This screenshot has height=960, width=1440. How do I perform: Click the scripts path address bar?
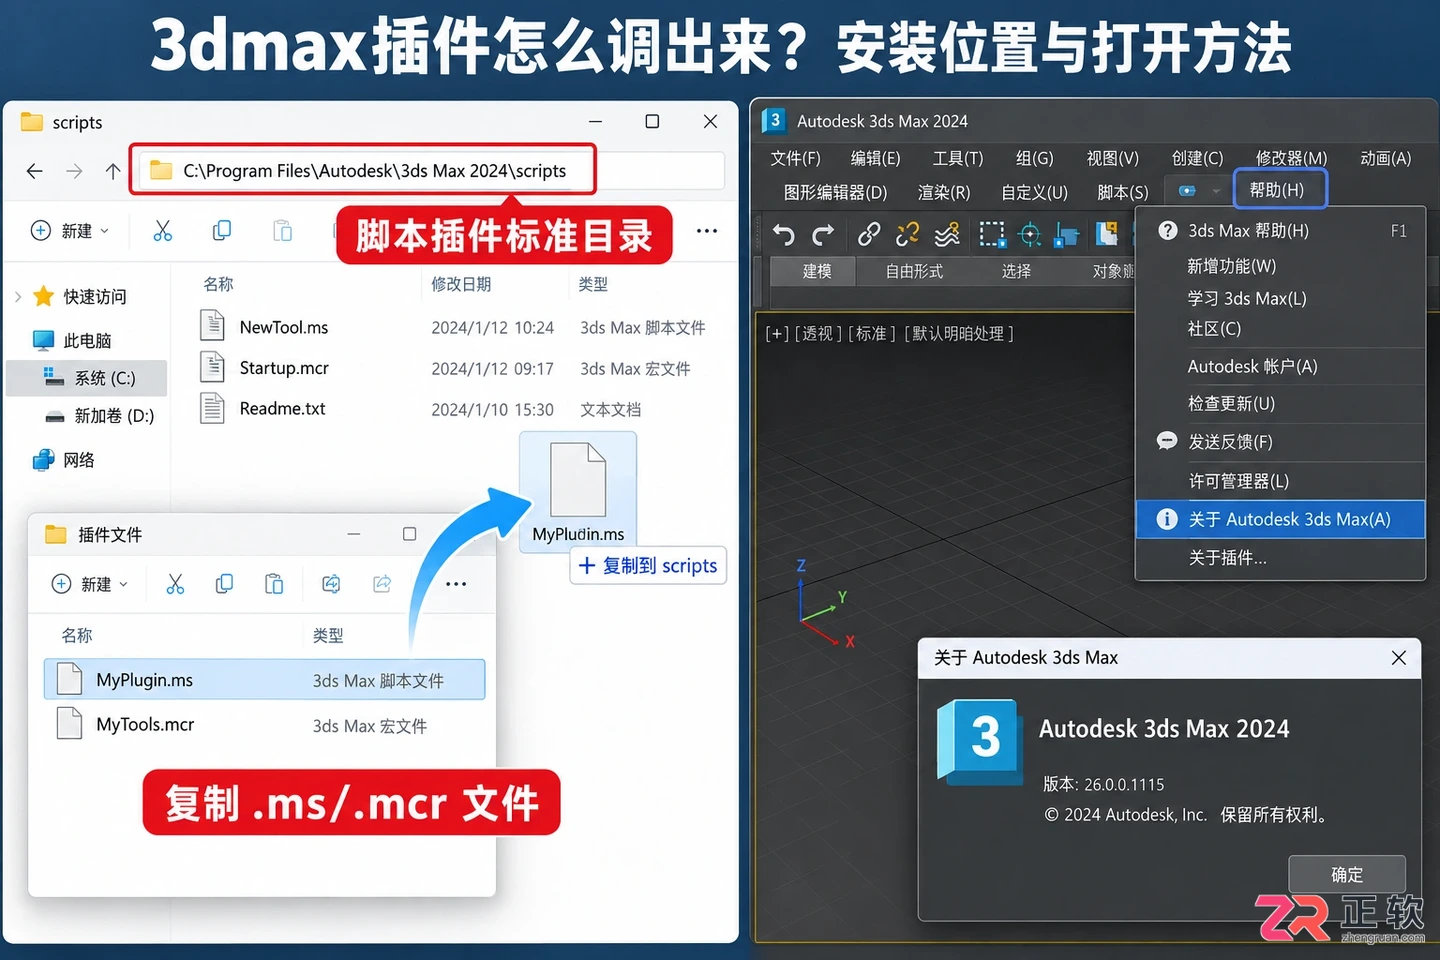pyautogui.click(x=432, y=171)
